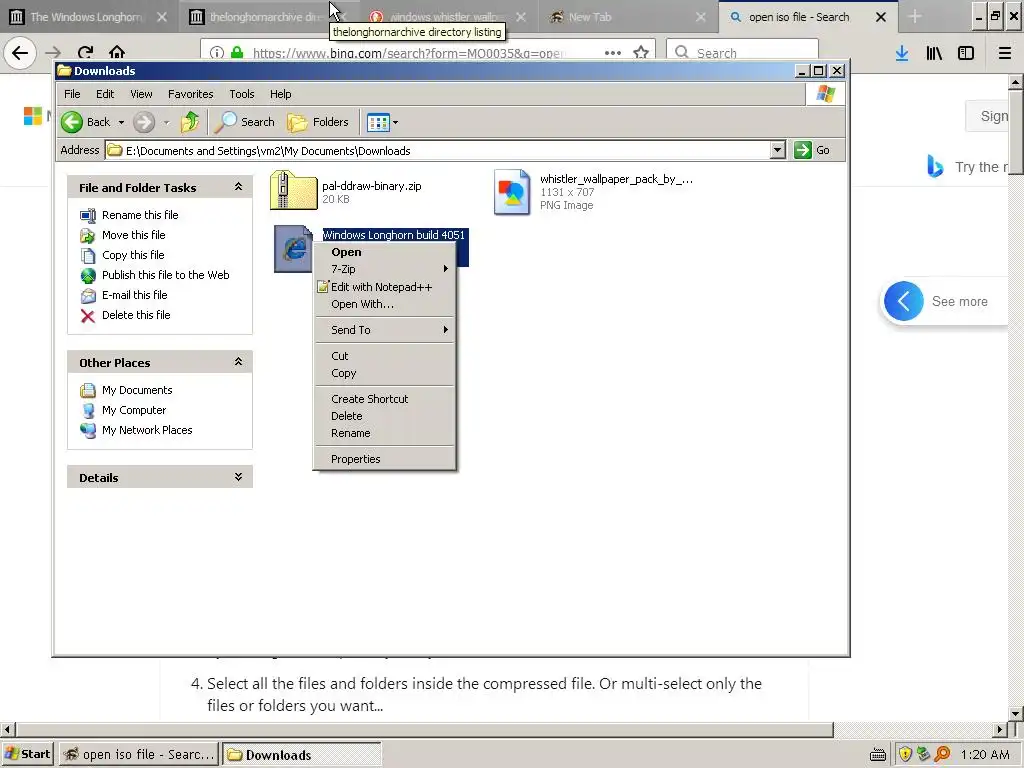Click the security shield tray icon
Screen dimensions: 1024x768
[904, 754]
